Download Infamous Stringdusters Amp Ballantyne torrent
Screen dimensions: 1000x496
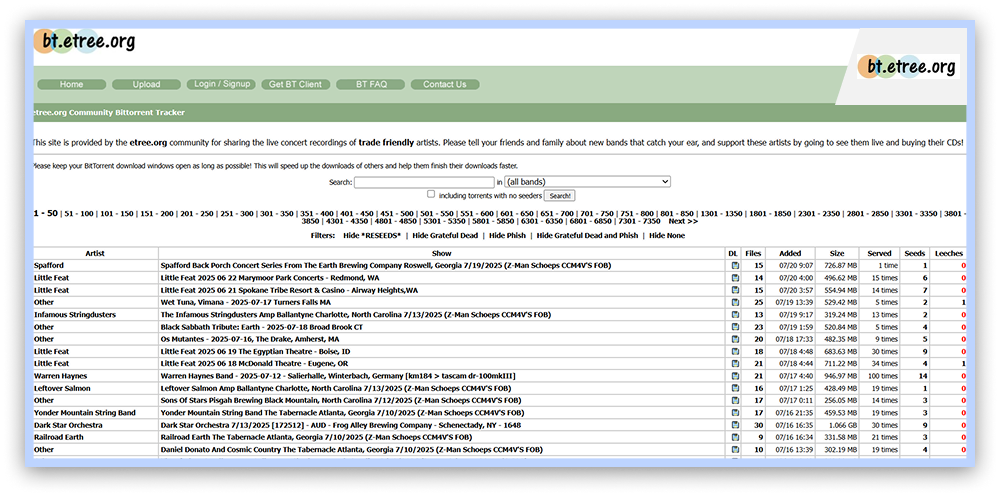(735, 314)
